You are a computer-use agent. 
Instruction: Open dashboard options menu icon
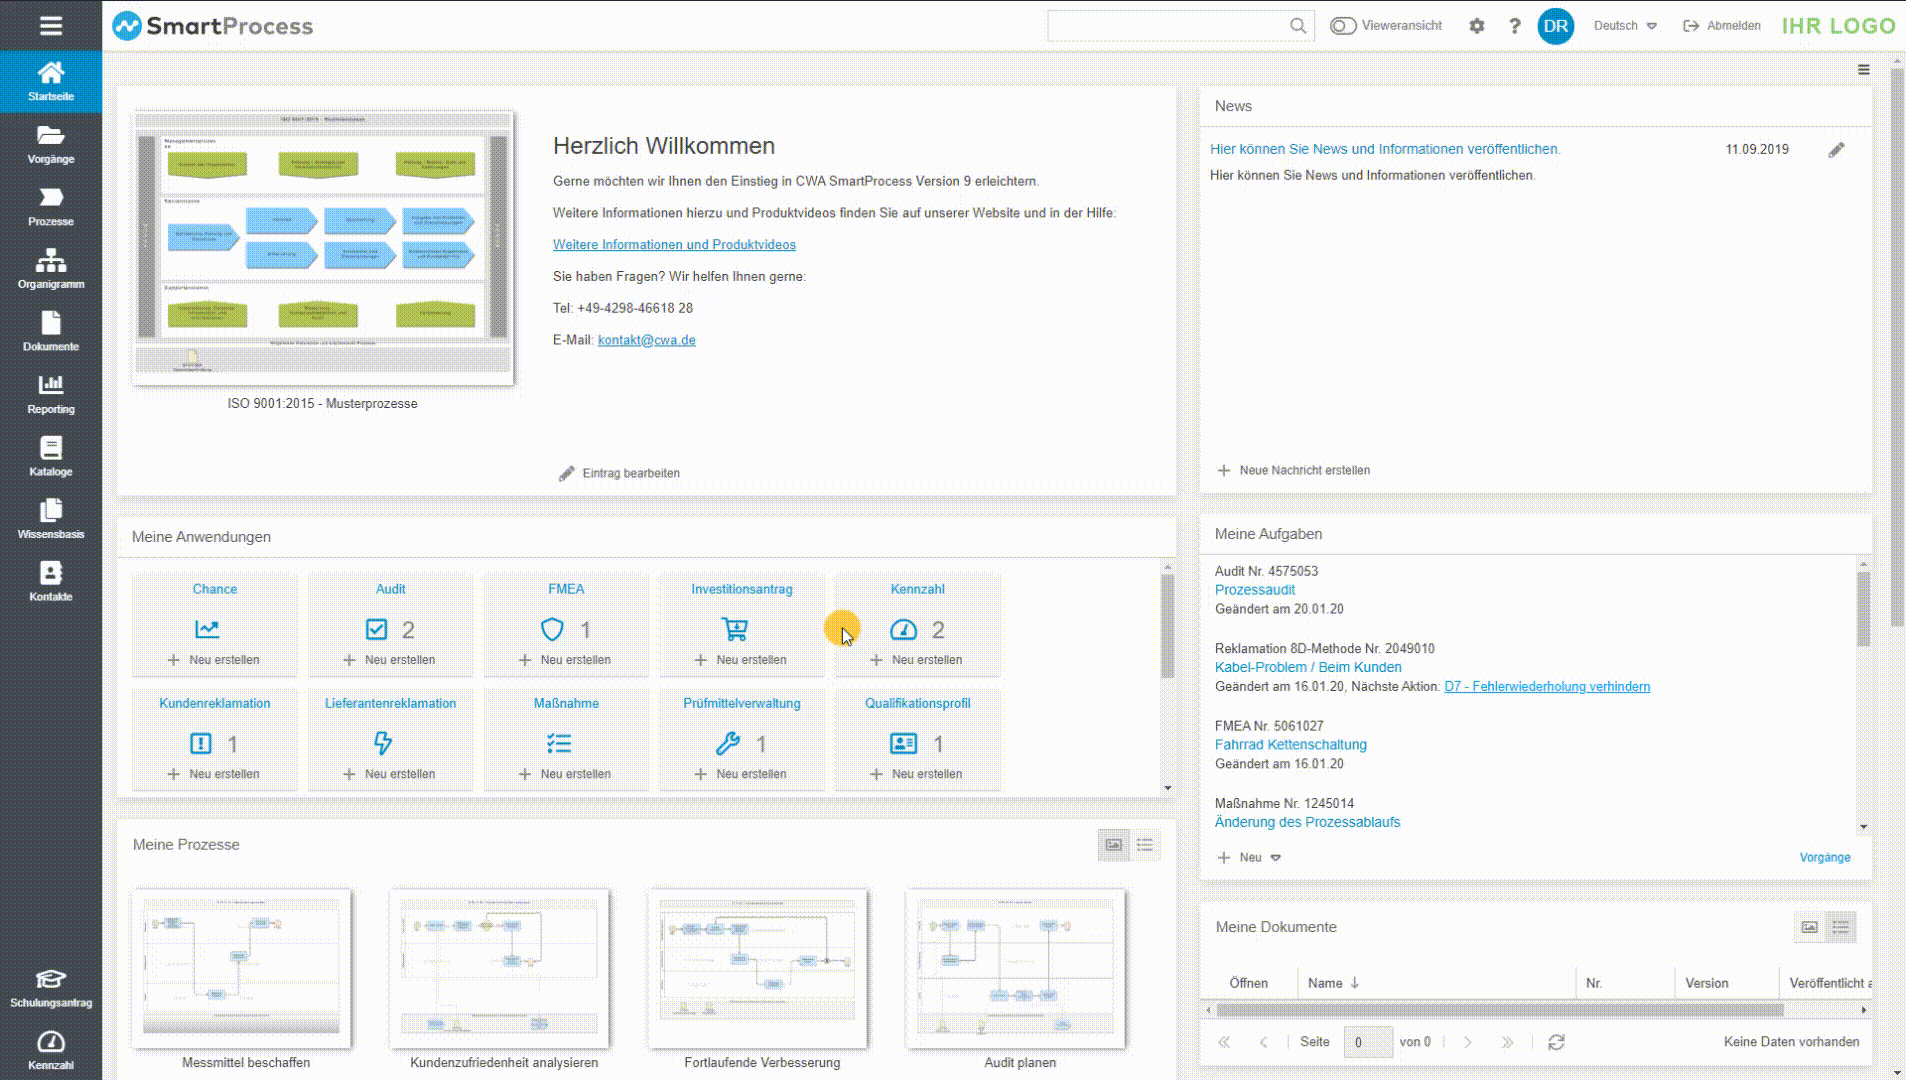tap(1863, 70)
